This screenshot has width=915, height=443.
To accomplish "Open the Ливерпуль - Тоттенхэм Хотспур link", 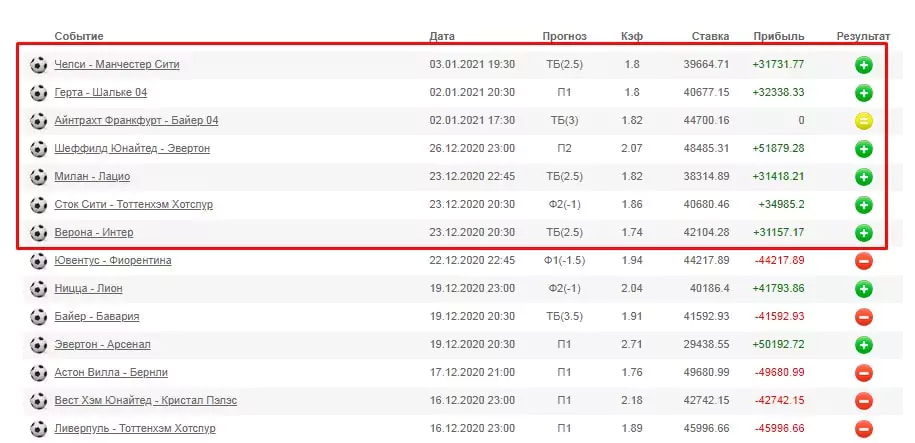I will [135, 428].
